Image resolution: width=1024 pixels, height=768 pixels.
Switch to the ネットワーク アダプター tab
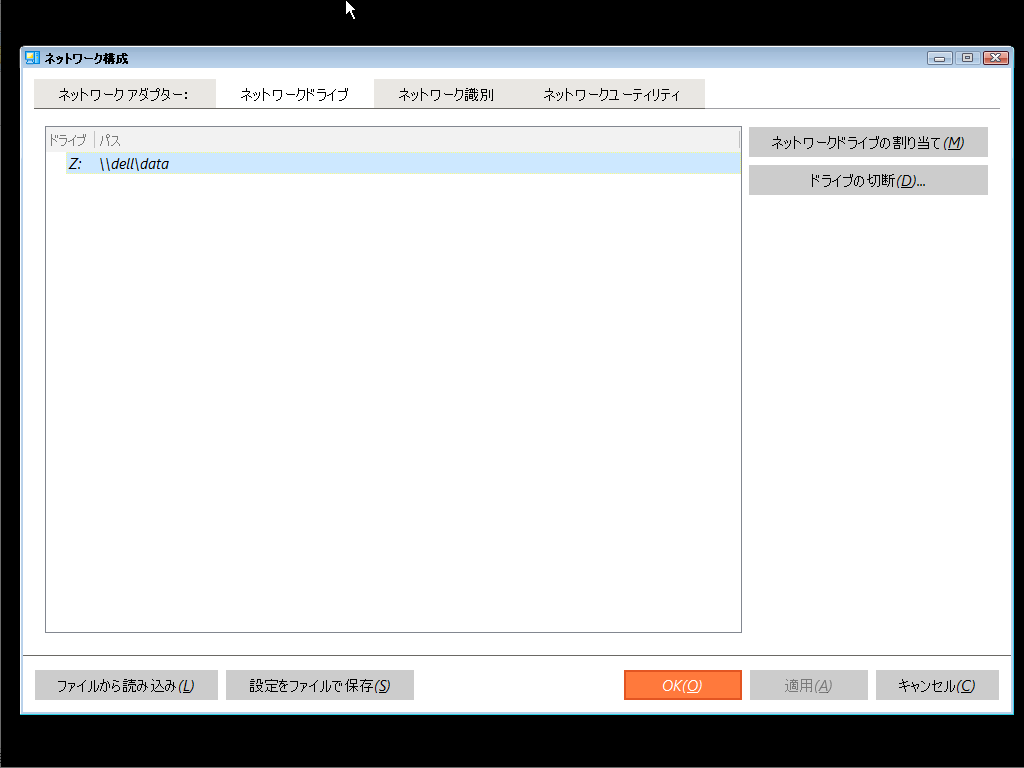tap(124, 93)
